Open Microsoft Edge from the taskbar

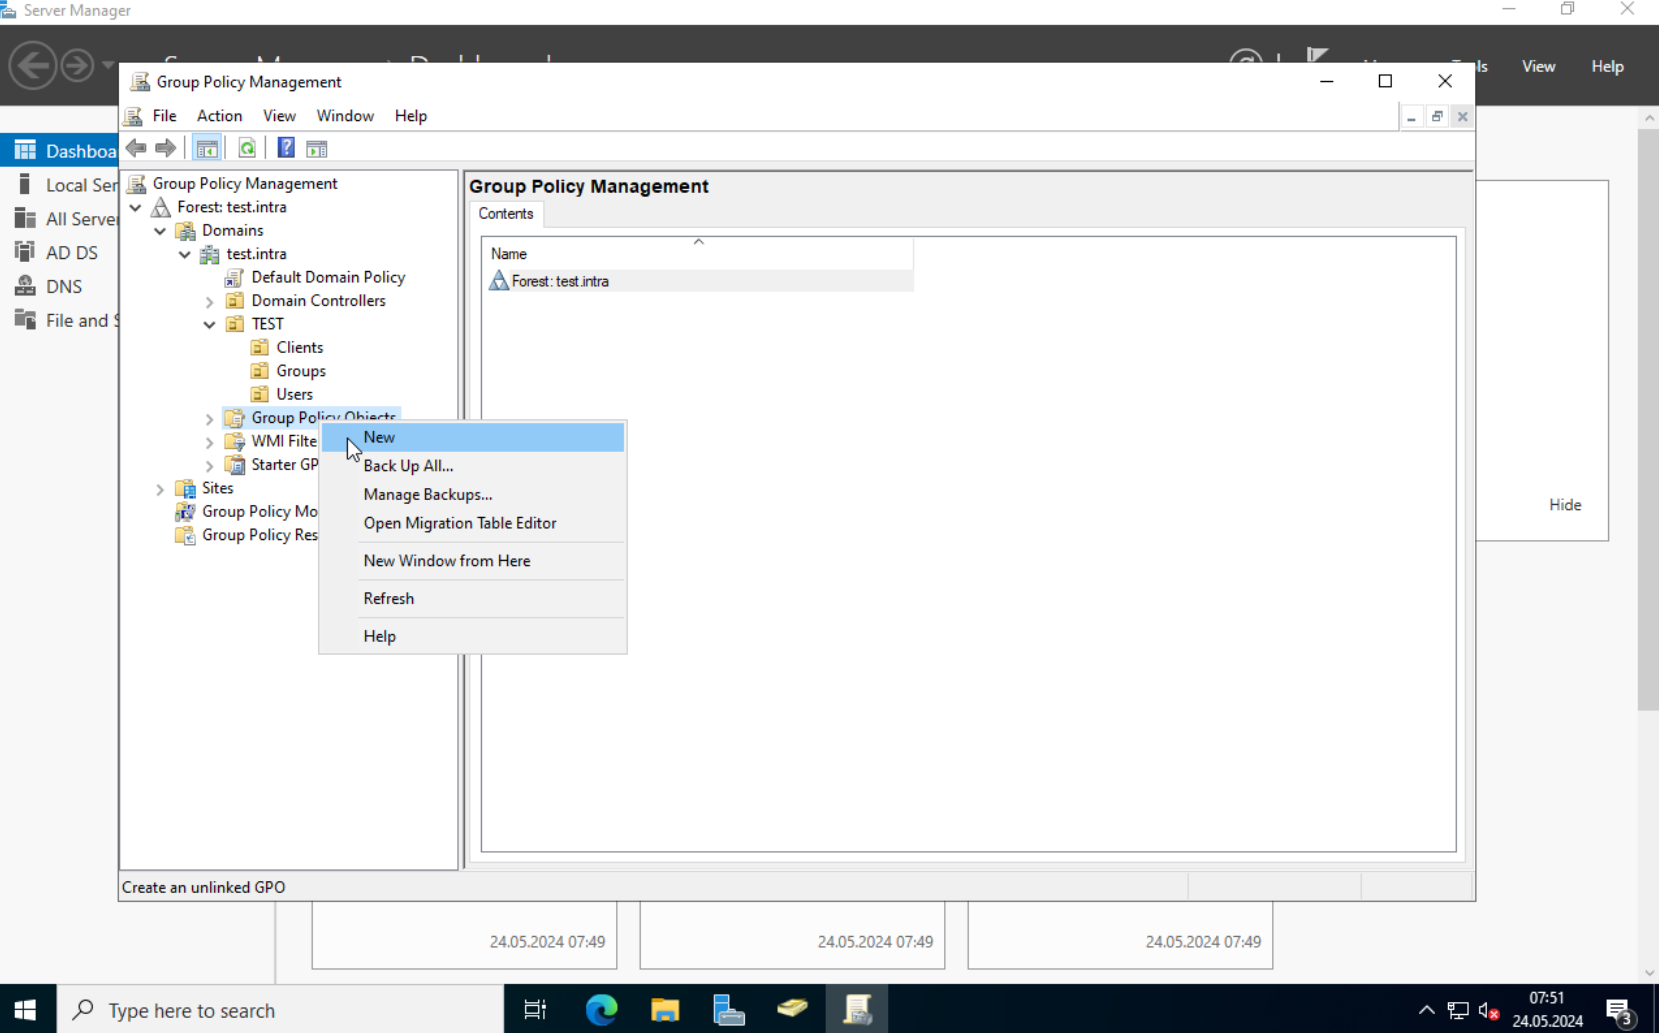601,1010
